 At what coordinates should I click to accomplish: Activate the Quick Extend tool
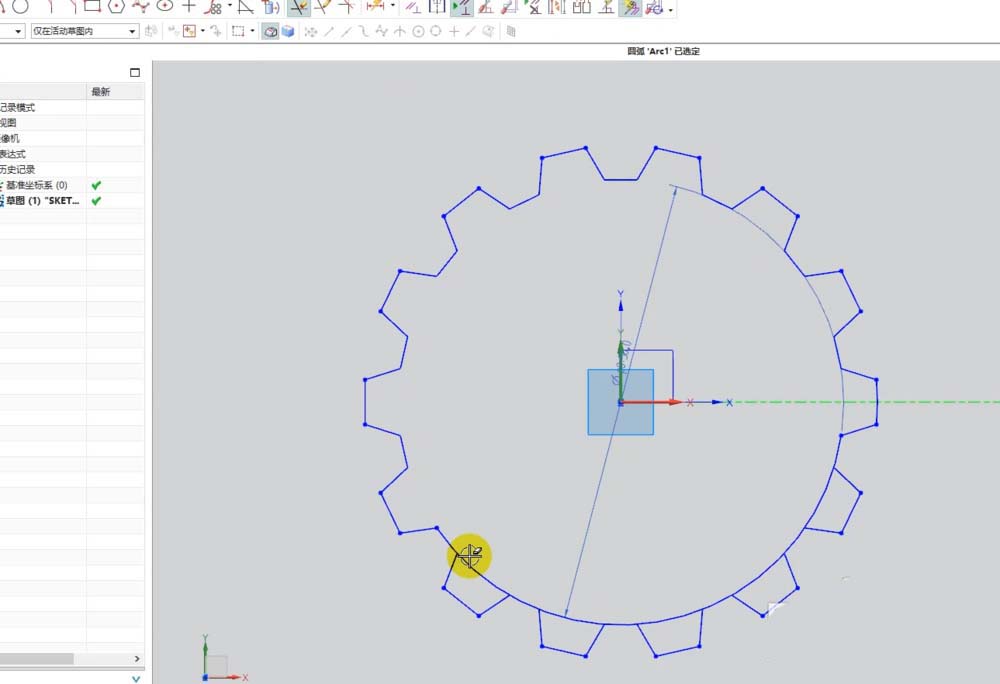click(x=322, y=7)
